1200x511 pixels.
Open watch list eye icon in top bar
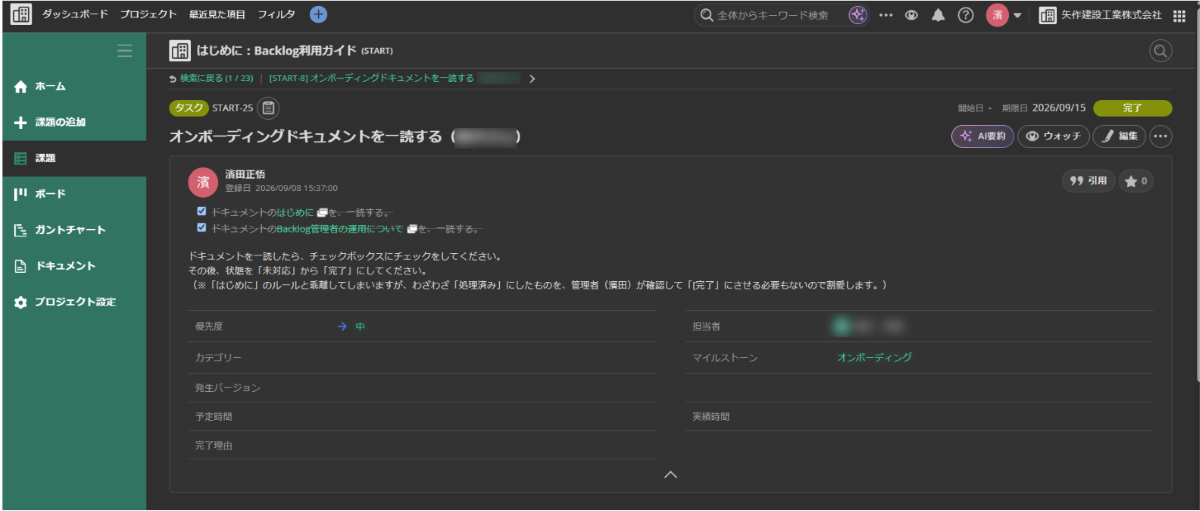click(911, 15)
